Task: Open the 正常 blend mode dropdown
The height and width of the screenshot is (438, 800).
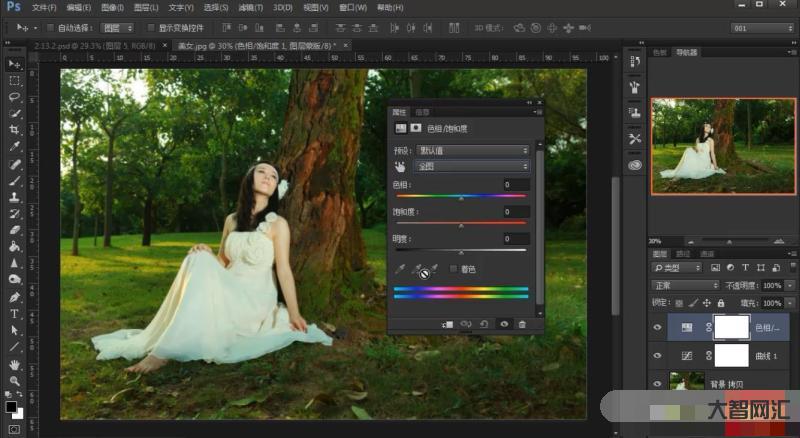Action: tap(686, 285)
